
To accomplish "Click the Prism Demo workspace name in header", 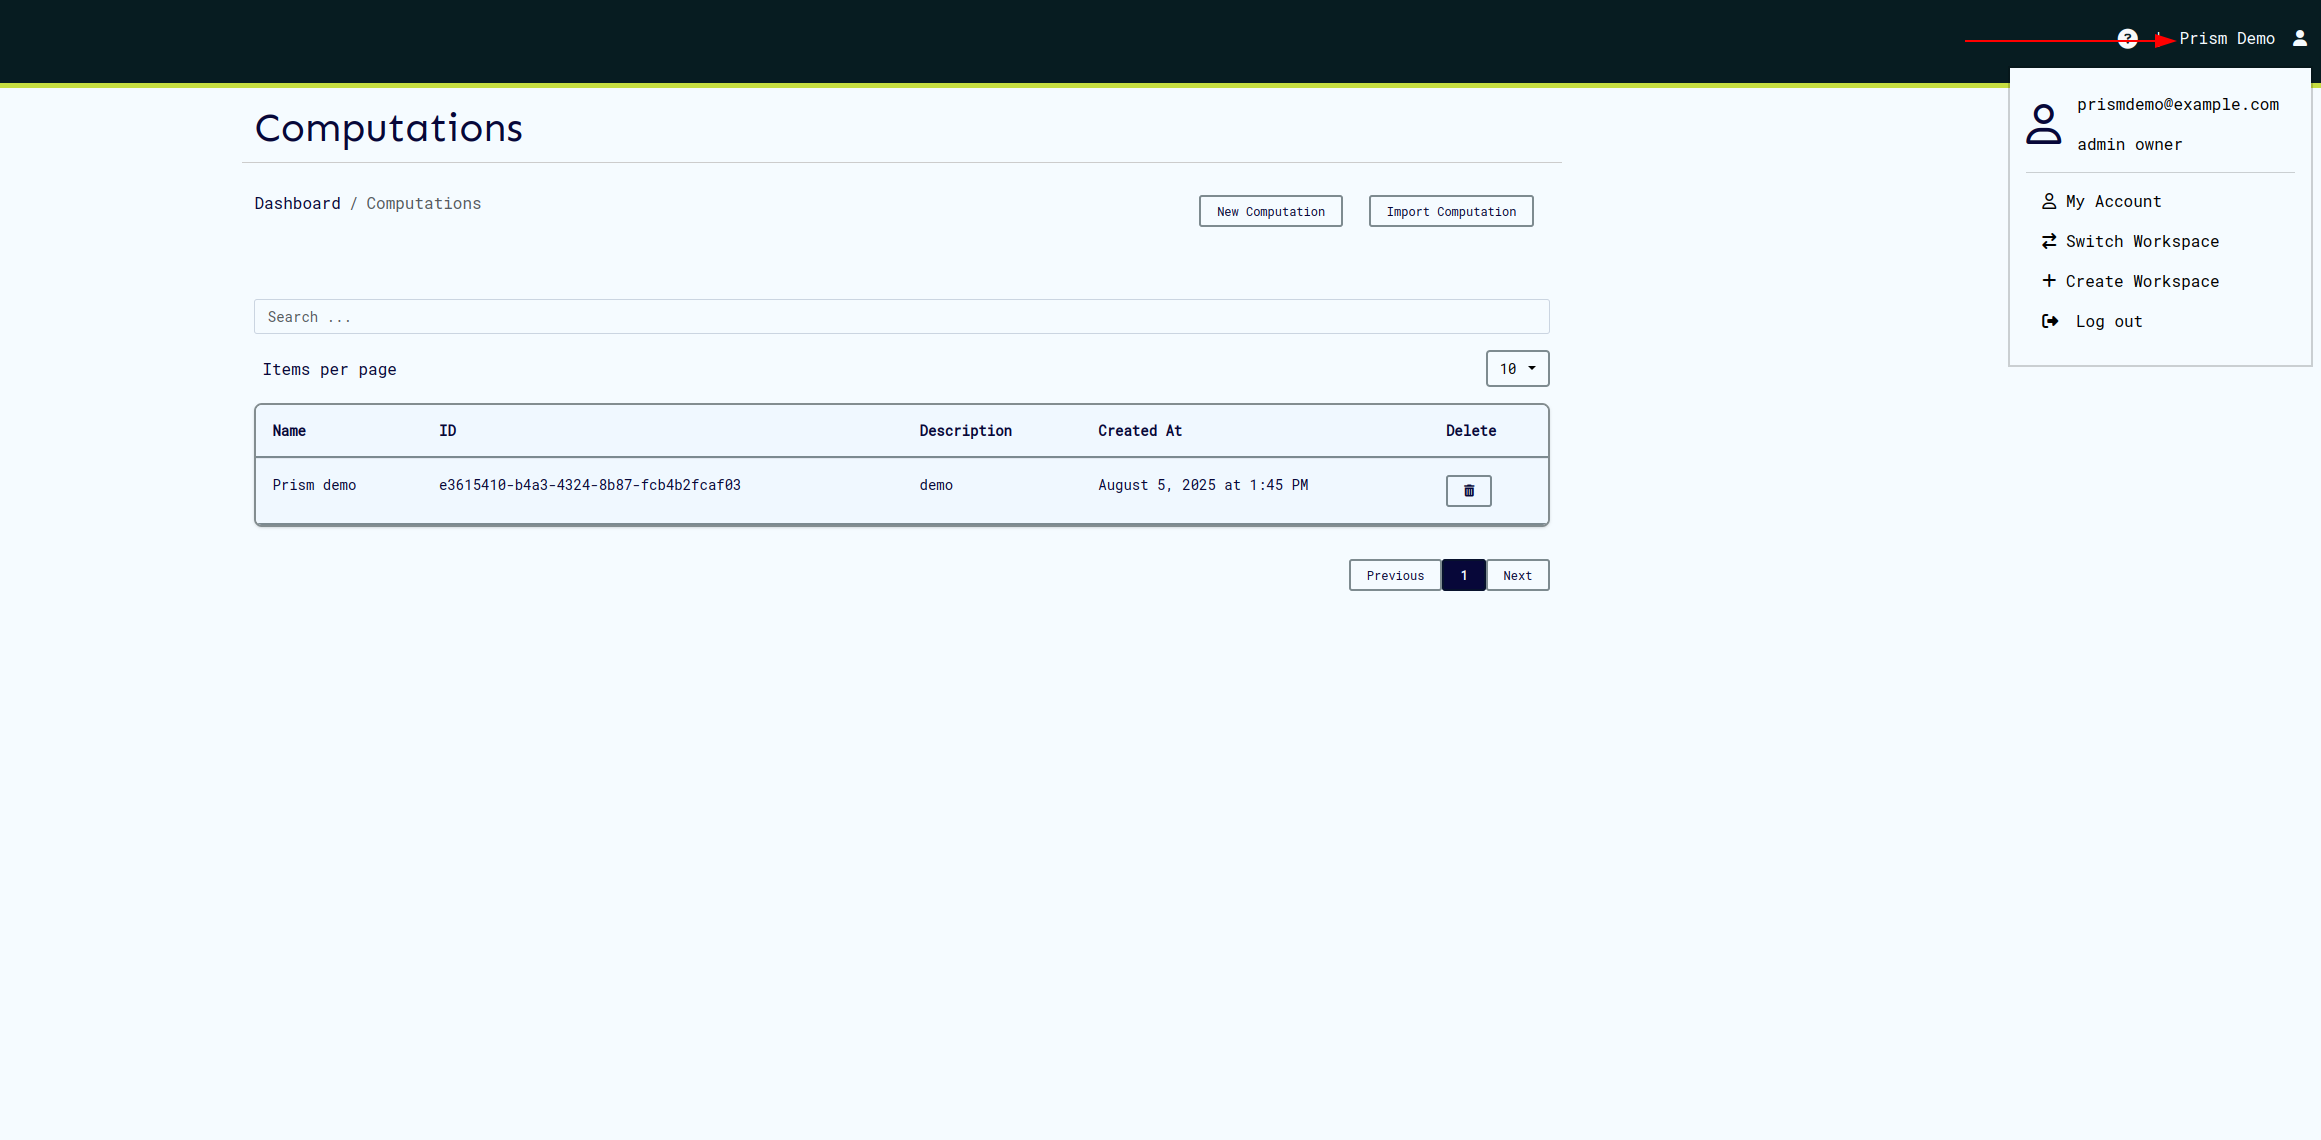I will tap(2227, 38).
